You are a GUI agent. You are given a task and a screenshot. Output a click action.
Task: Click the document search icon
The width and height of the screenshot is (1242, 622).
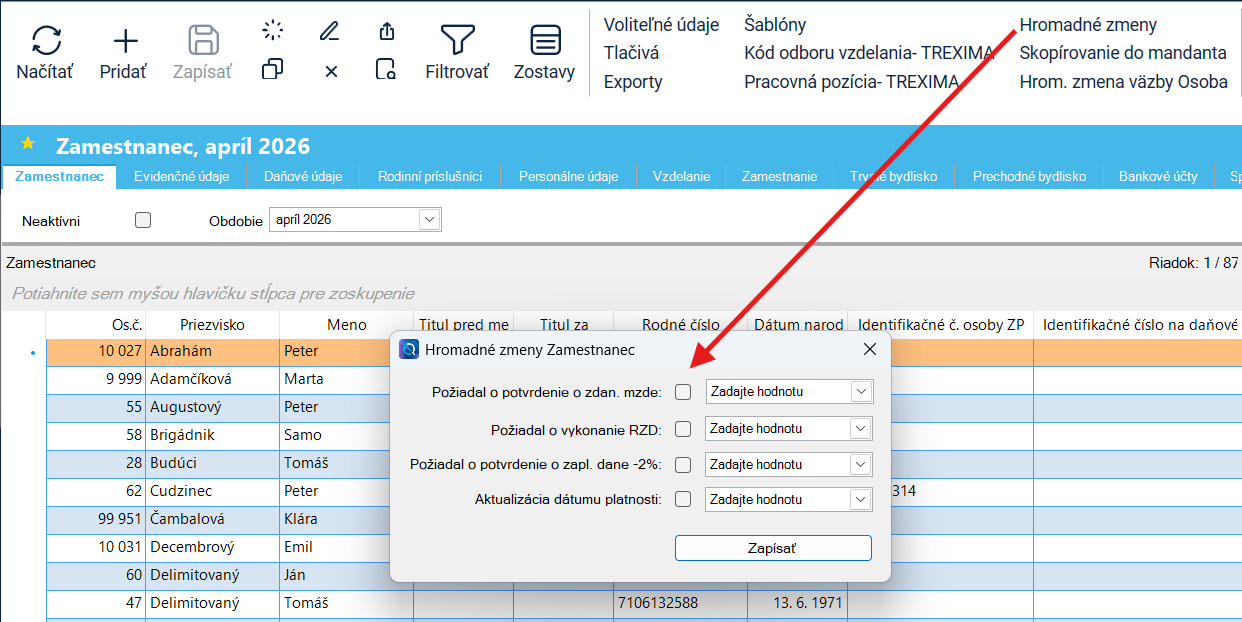(386, 69)
